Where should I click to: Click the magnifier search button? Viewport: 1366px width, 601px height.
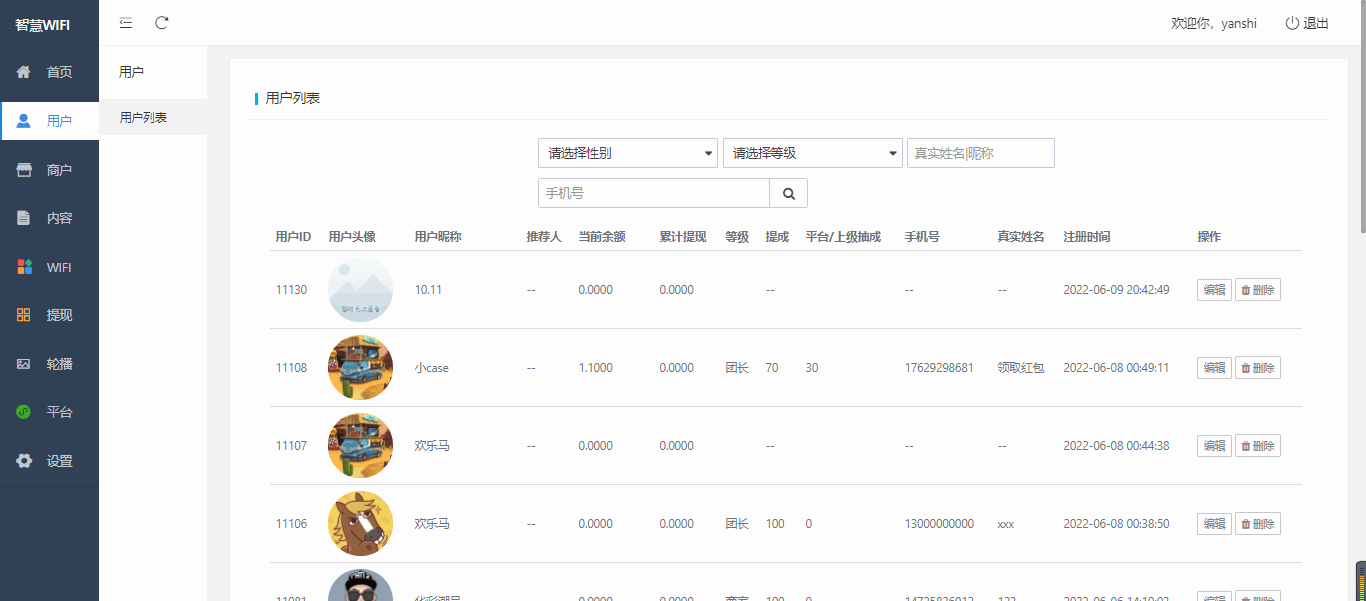(x=789, y=193)
